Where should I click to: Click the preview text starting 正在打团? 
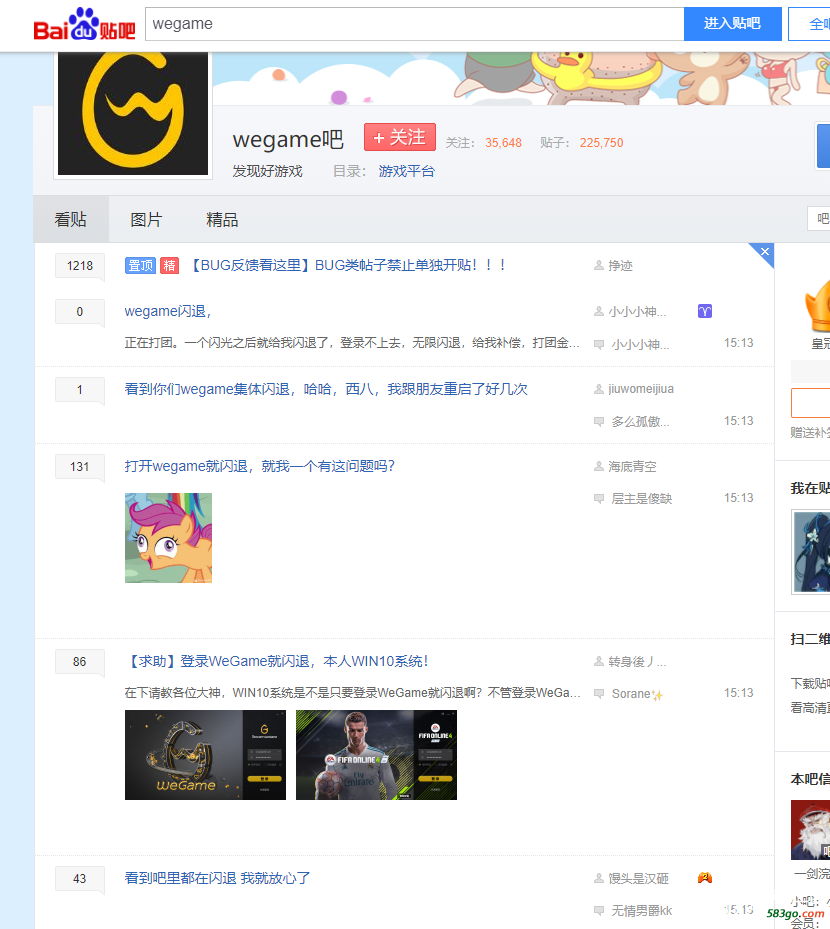(x=352, y=343)
